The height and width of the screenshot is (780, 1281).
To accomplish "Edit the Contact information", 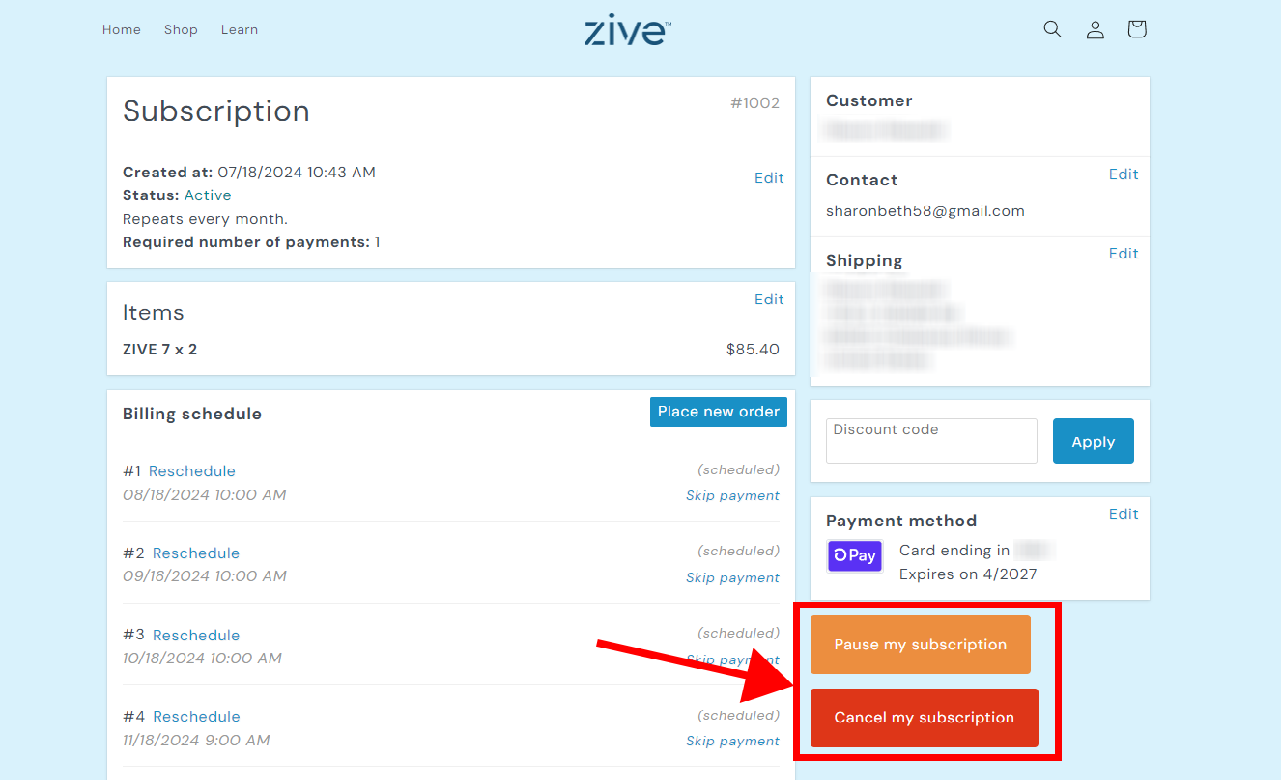I will tap(1124, 174).
